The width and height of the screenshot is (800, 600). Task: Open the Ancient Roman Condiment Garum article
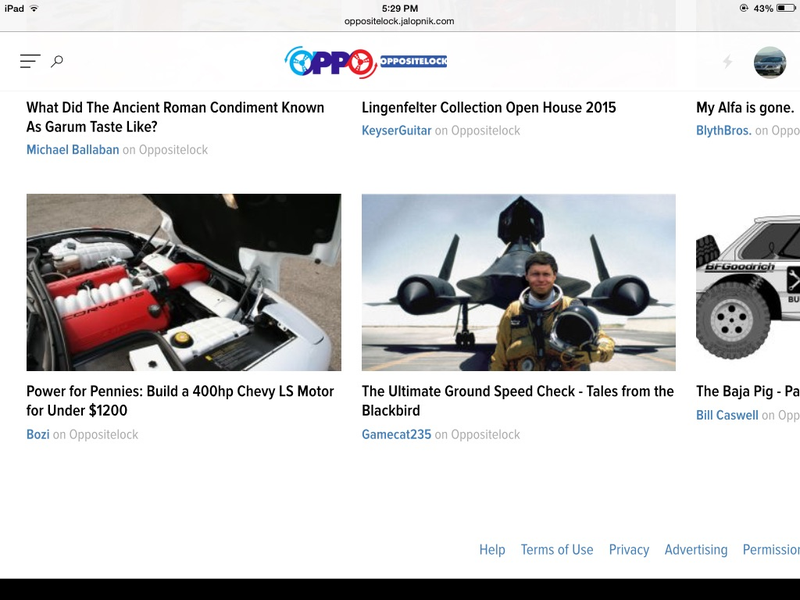(x=175, y=117)
